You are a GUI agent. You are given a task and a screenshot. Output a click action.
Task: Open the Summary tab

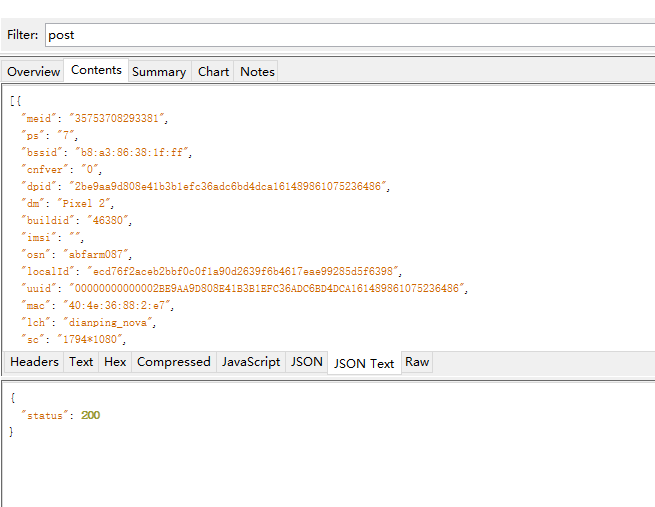pos(159,71)
